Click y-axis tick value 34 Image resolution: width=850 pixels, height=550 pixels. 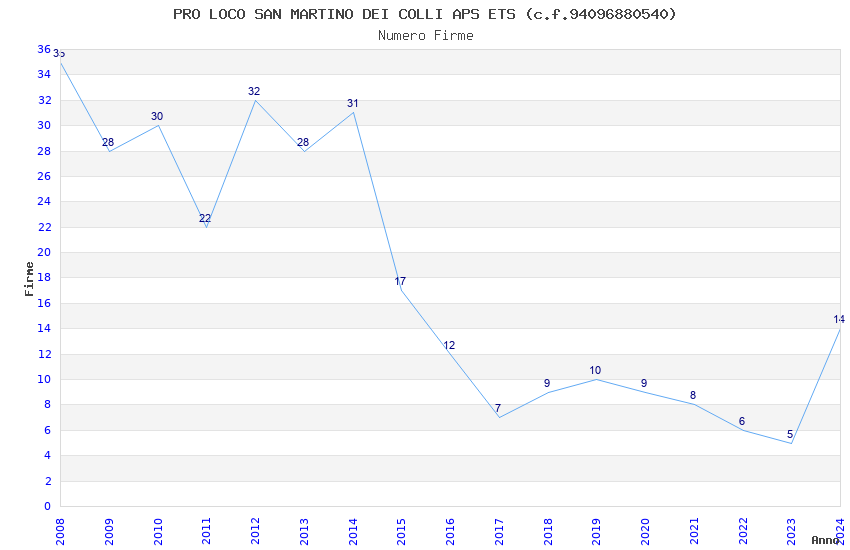(x=44, y=74)
